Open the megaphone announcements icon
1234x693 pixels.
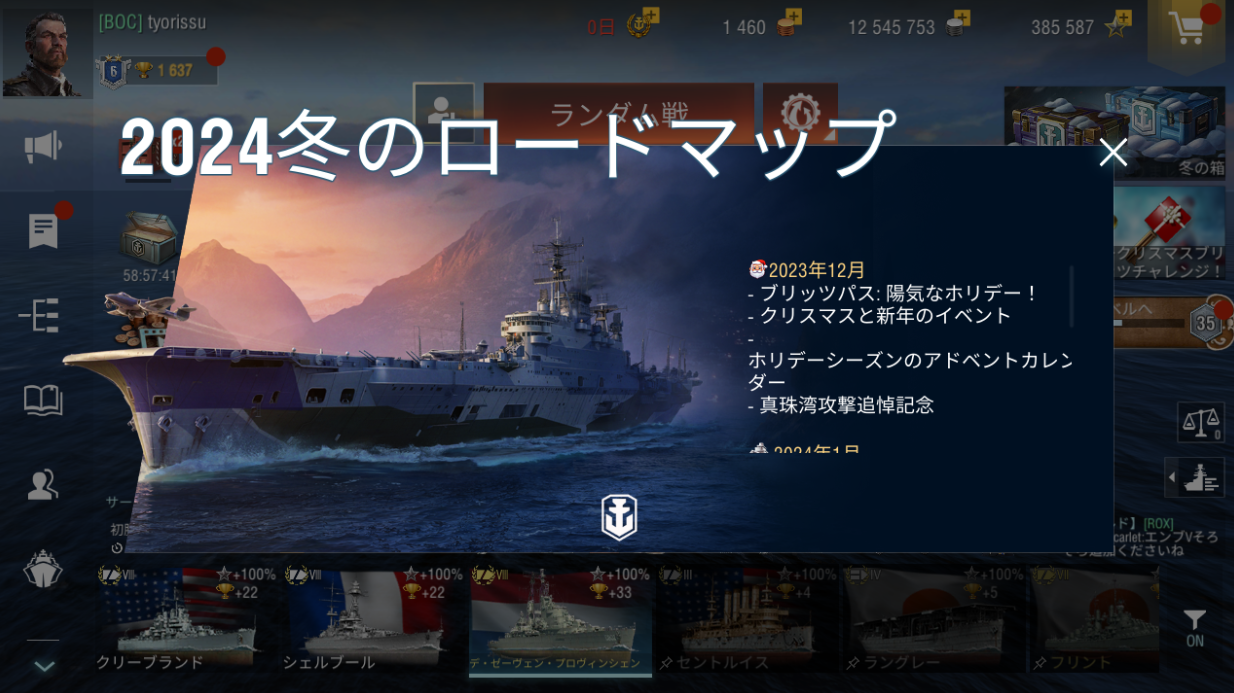(x=43, y=148)
